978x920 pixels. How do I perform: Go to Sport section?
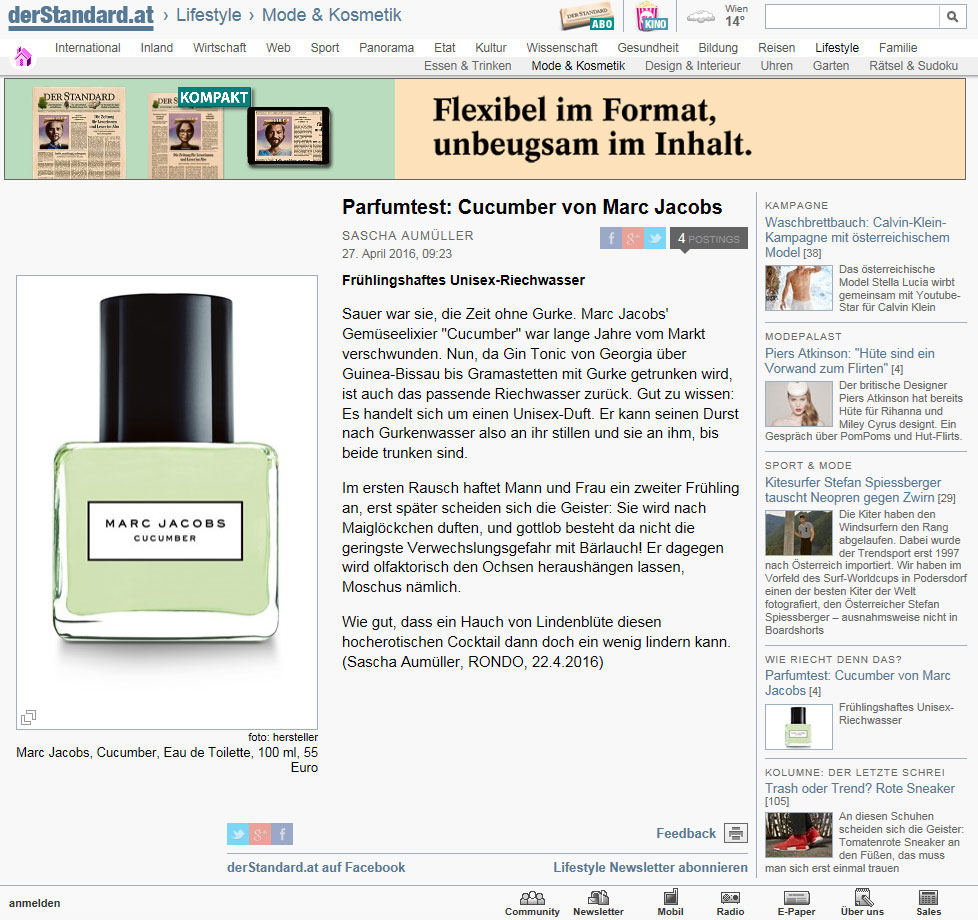click(325, 47)
